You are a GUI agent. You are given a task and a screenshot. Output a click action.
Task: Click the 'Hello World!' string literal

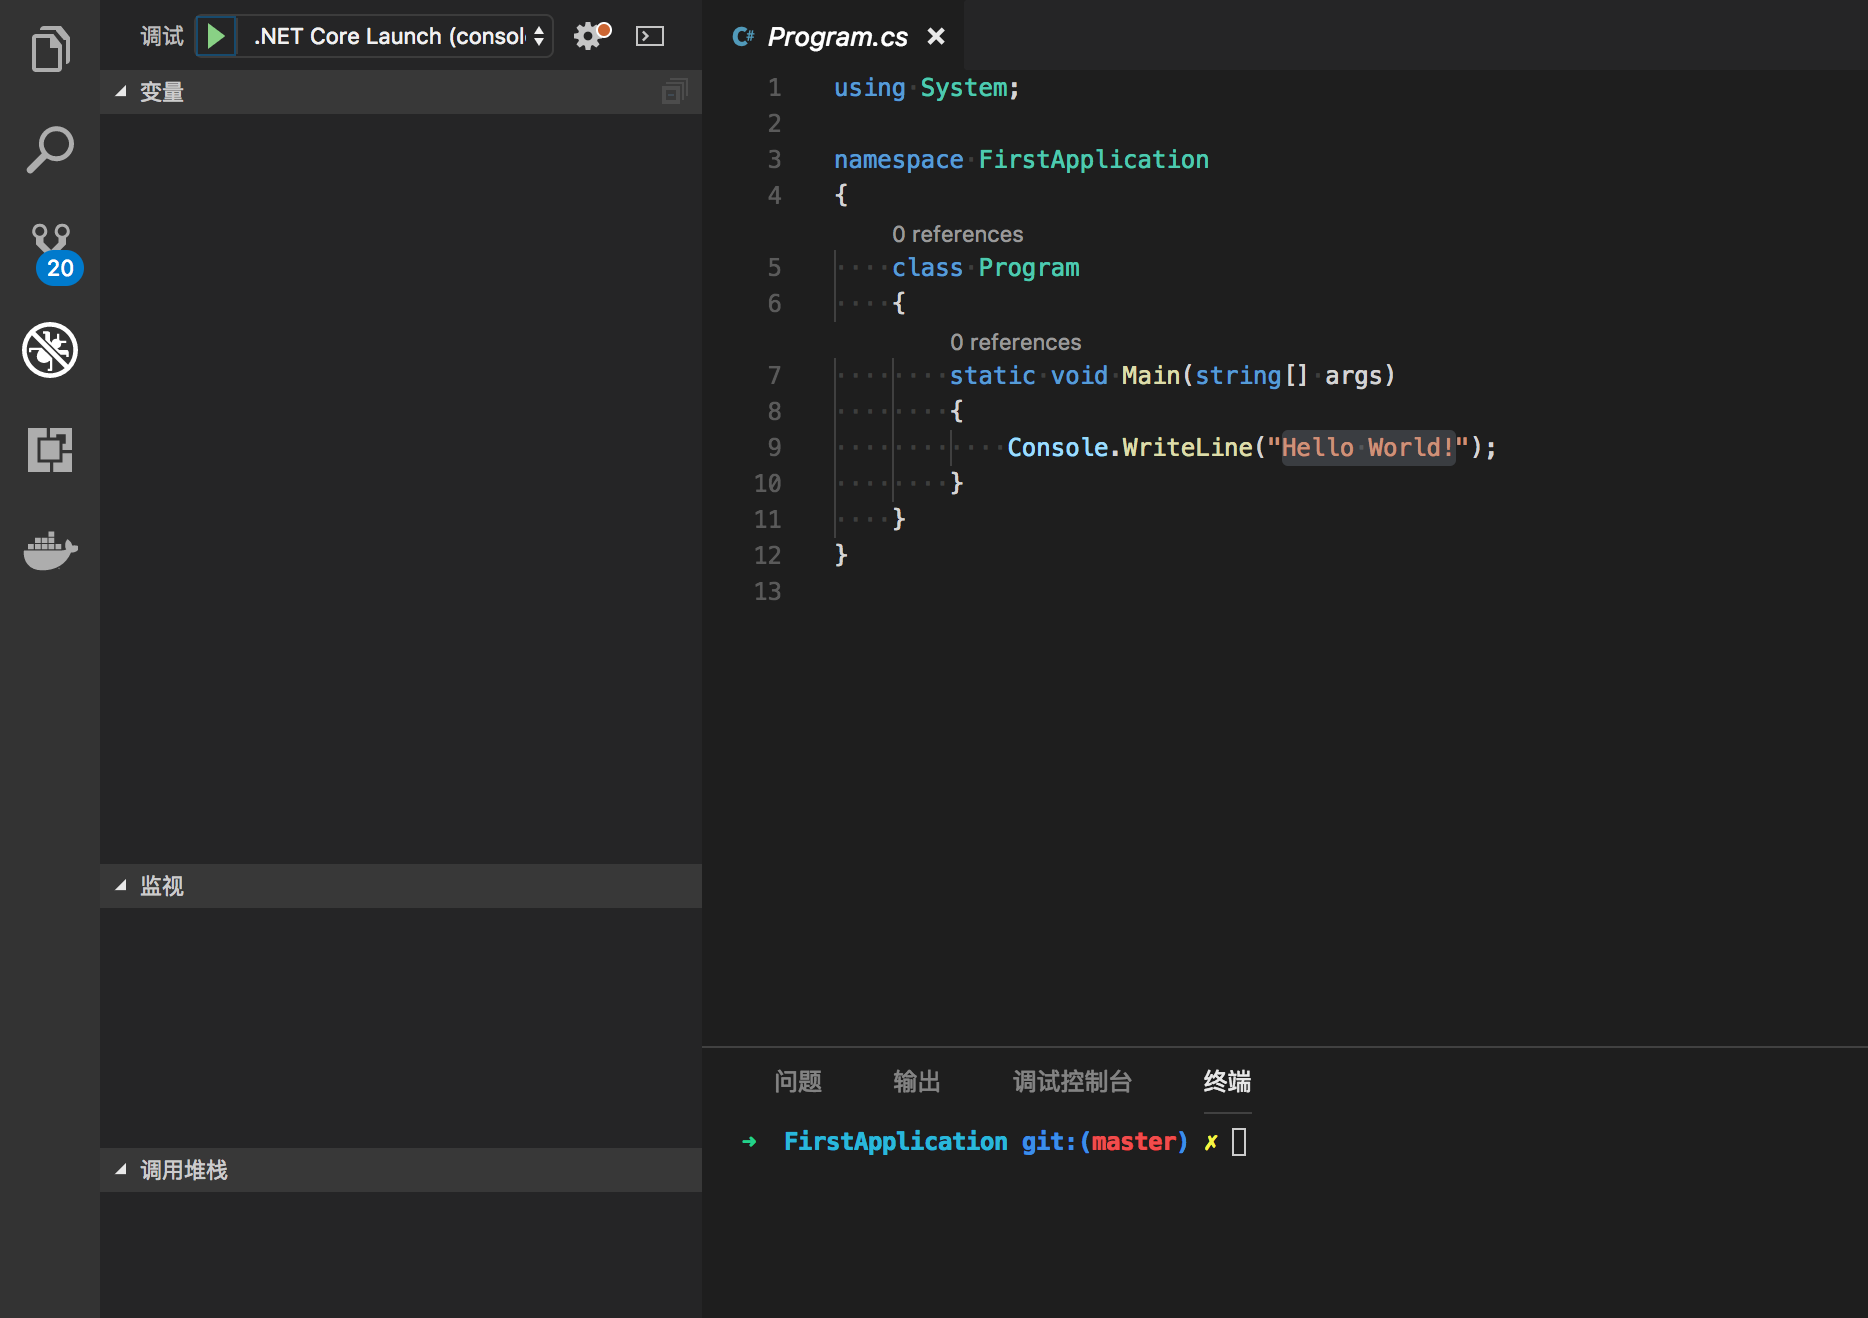[x=1368, y=447]
